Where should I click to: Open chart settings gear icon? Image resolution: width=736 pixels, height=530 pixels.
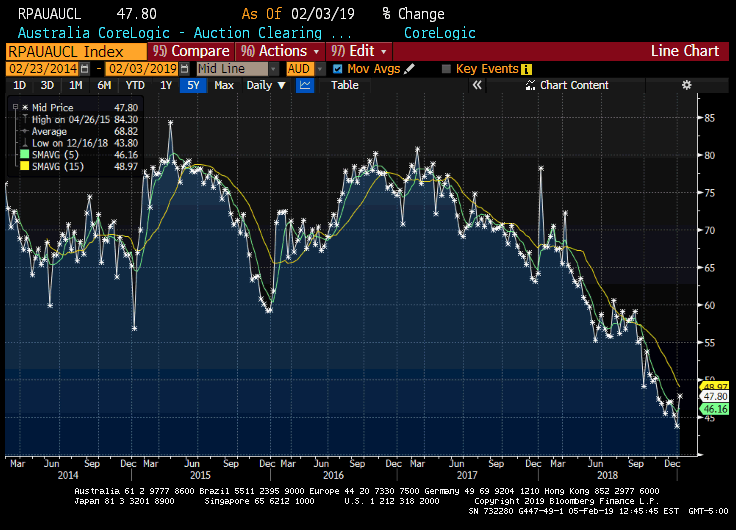pos(686,85)
